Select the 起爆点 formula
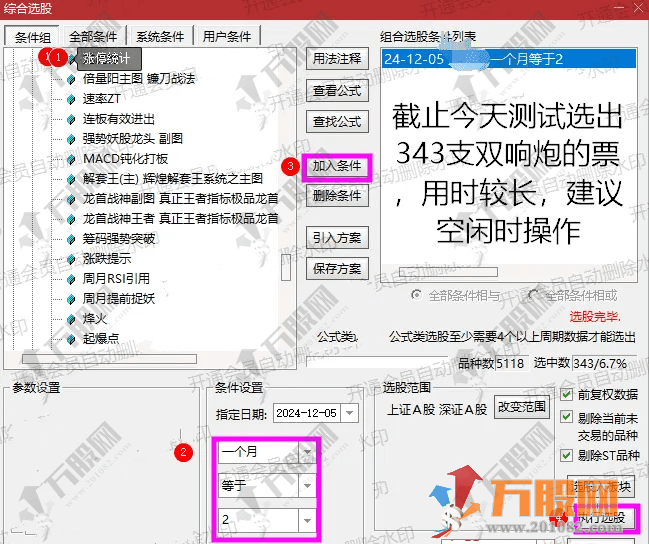The height and width of the screenshot is (544, 649). pyautogui.click(x=101, y=339)
